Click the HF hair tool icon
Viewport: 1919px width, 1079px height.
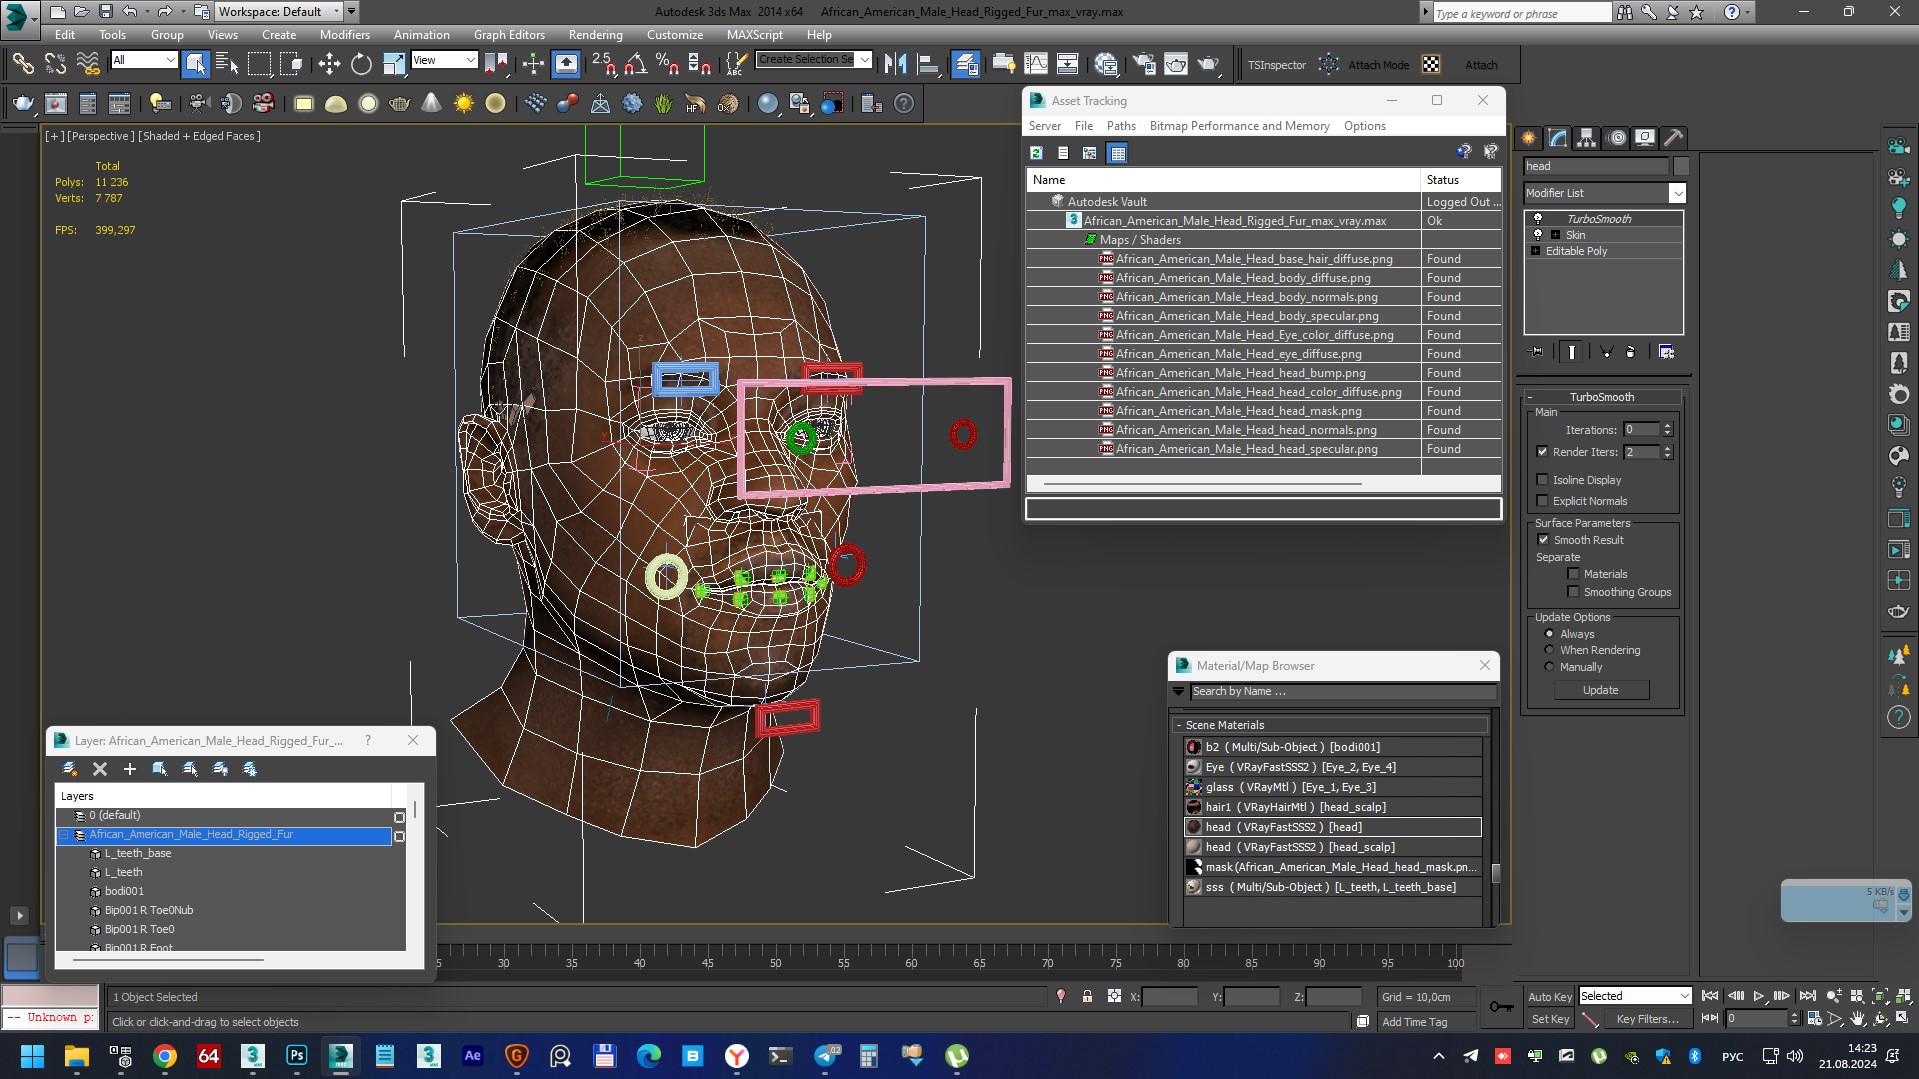(695, 103)
